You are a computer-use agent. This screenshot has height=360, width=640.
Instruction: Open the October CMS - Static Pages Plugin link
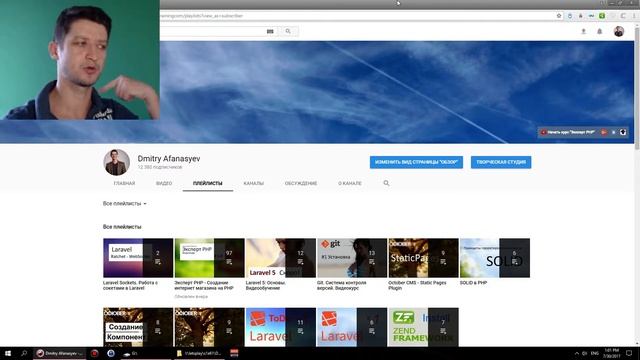417,285
